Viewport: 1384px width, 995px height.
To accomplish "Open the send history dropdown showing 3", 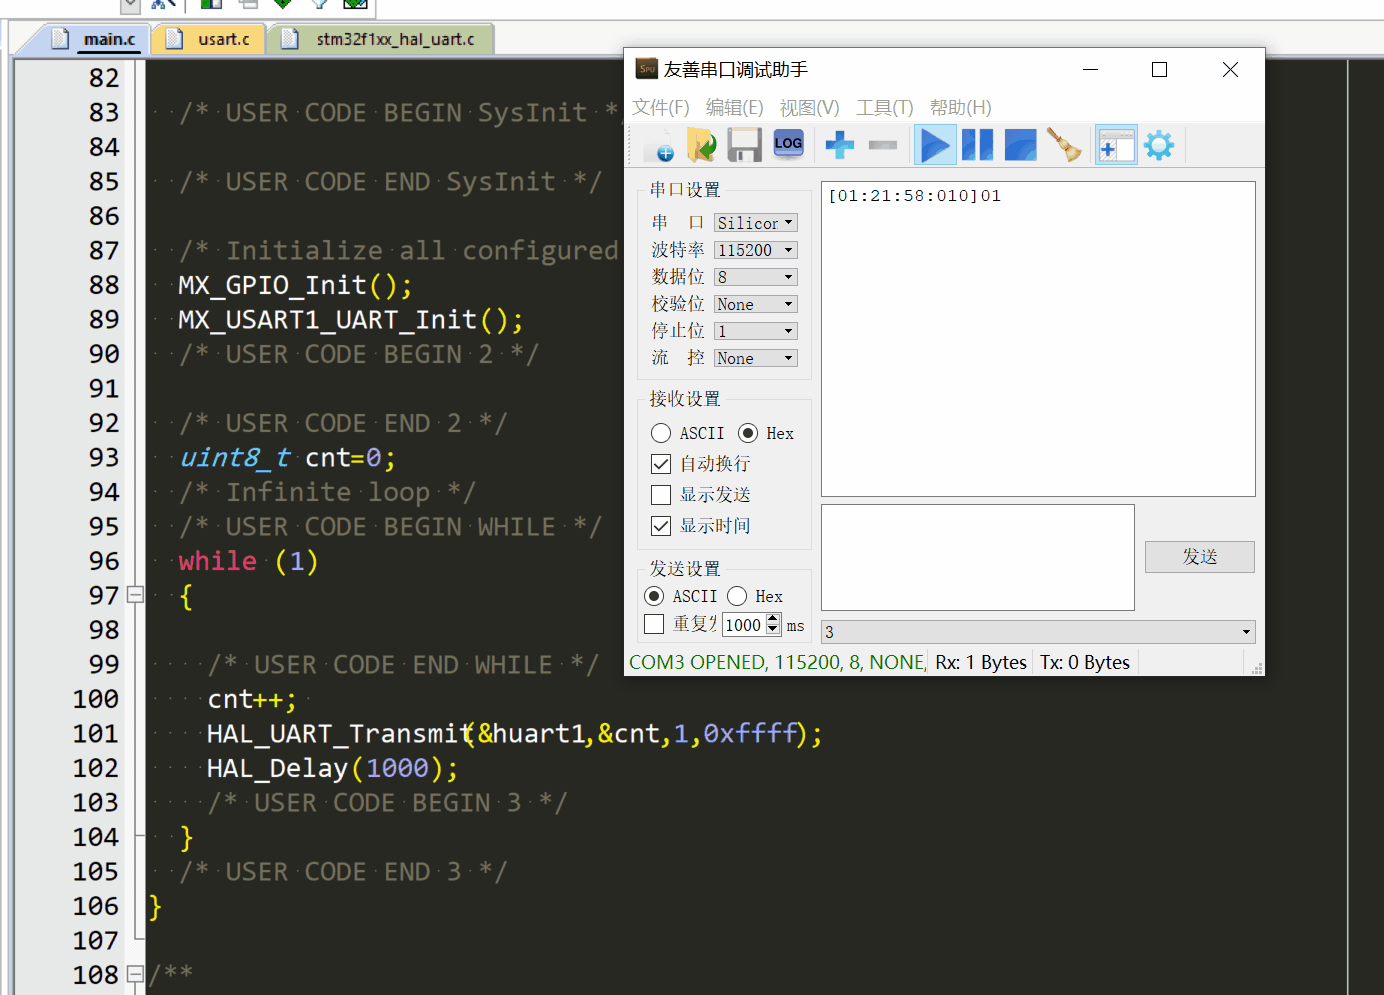I will (x=1038, y=632).
